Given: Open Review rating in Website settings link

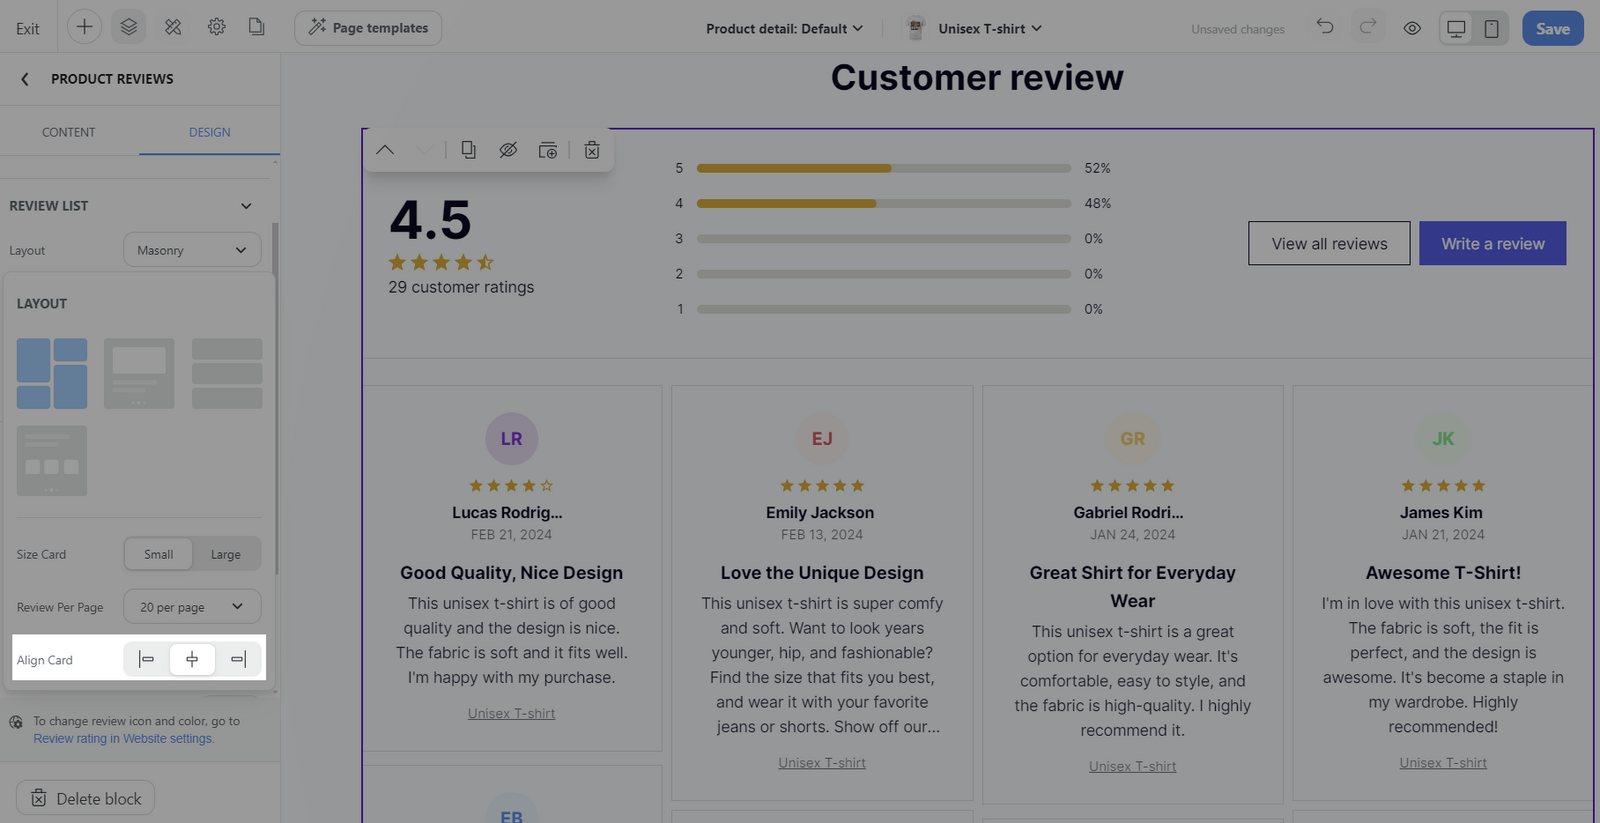Looking at the screenshot, I should tap(123, 739).
